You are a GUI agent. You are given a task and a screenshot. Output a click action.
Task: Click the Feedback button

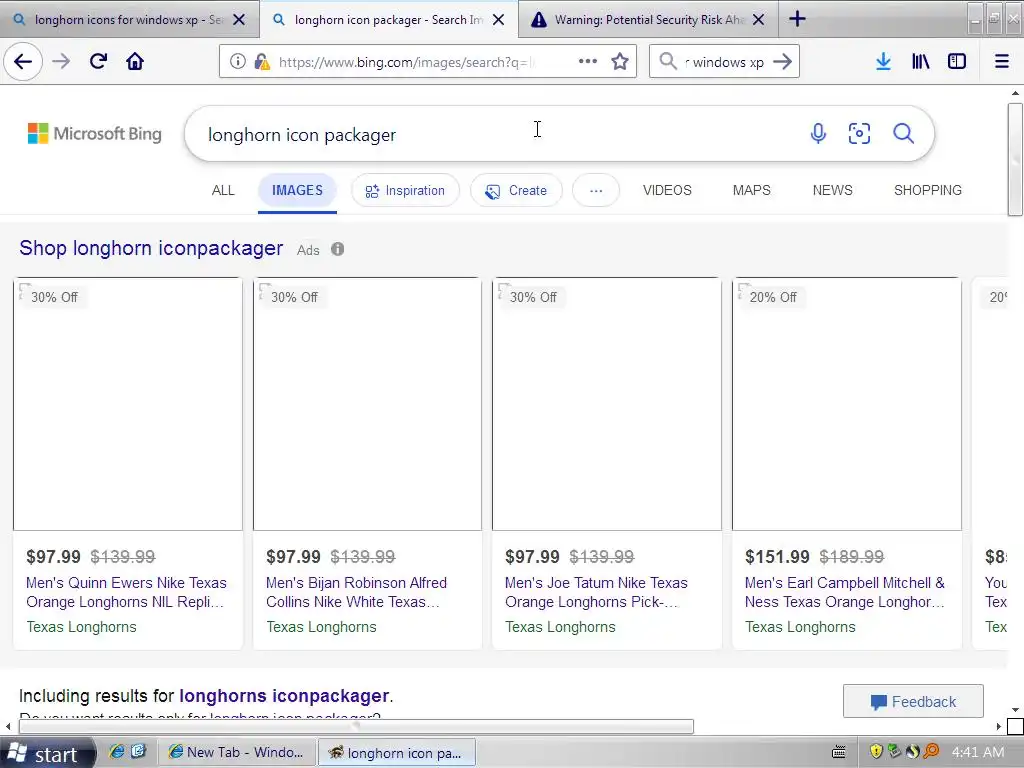point(913,701)
